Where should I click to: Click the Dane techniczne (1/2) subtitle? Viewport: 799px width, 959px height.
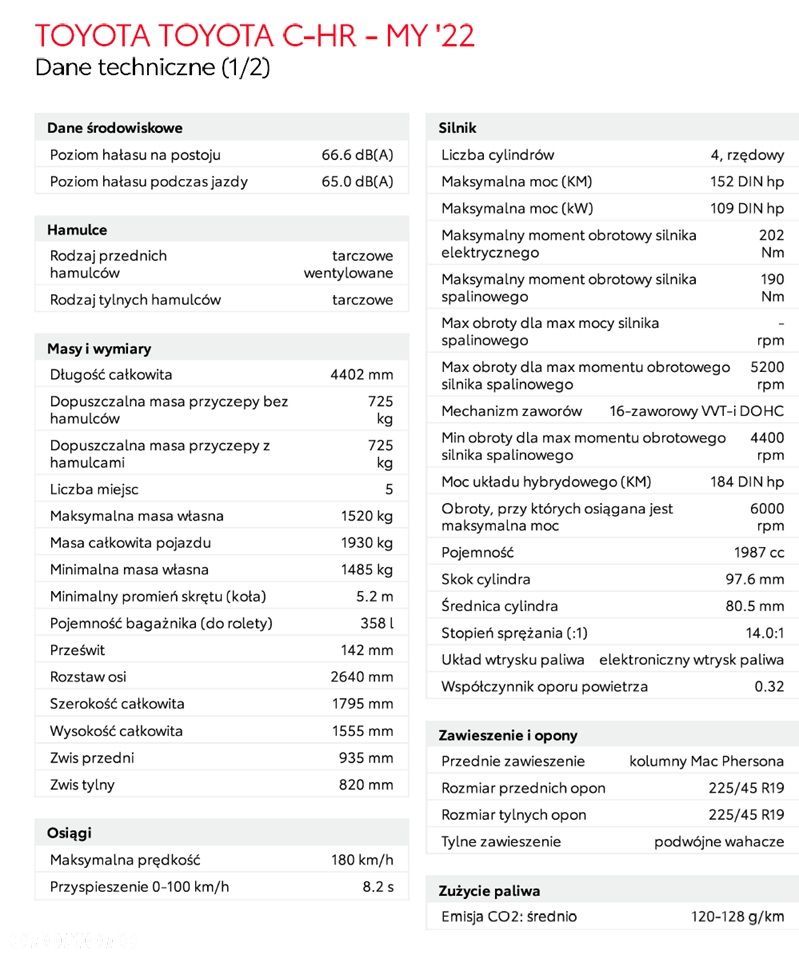click(x=153, y=68)
